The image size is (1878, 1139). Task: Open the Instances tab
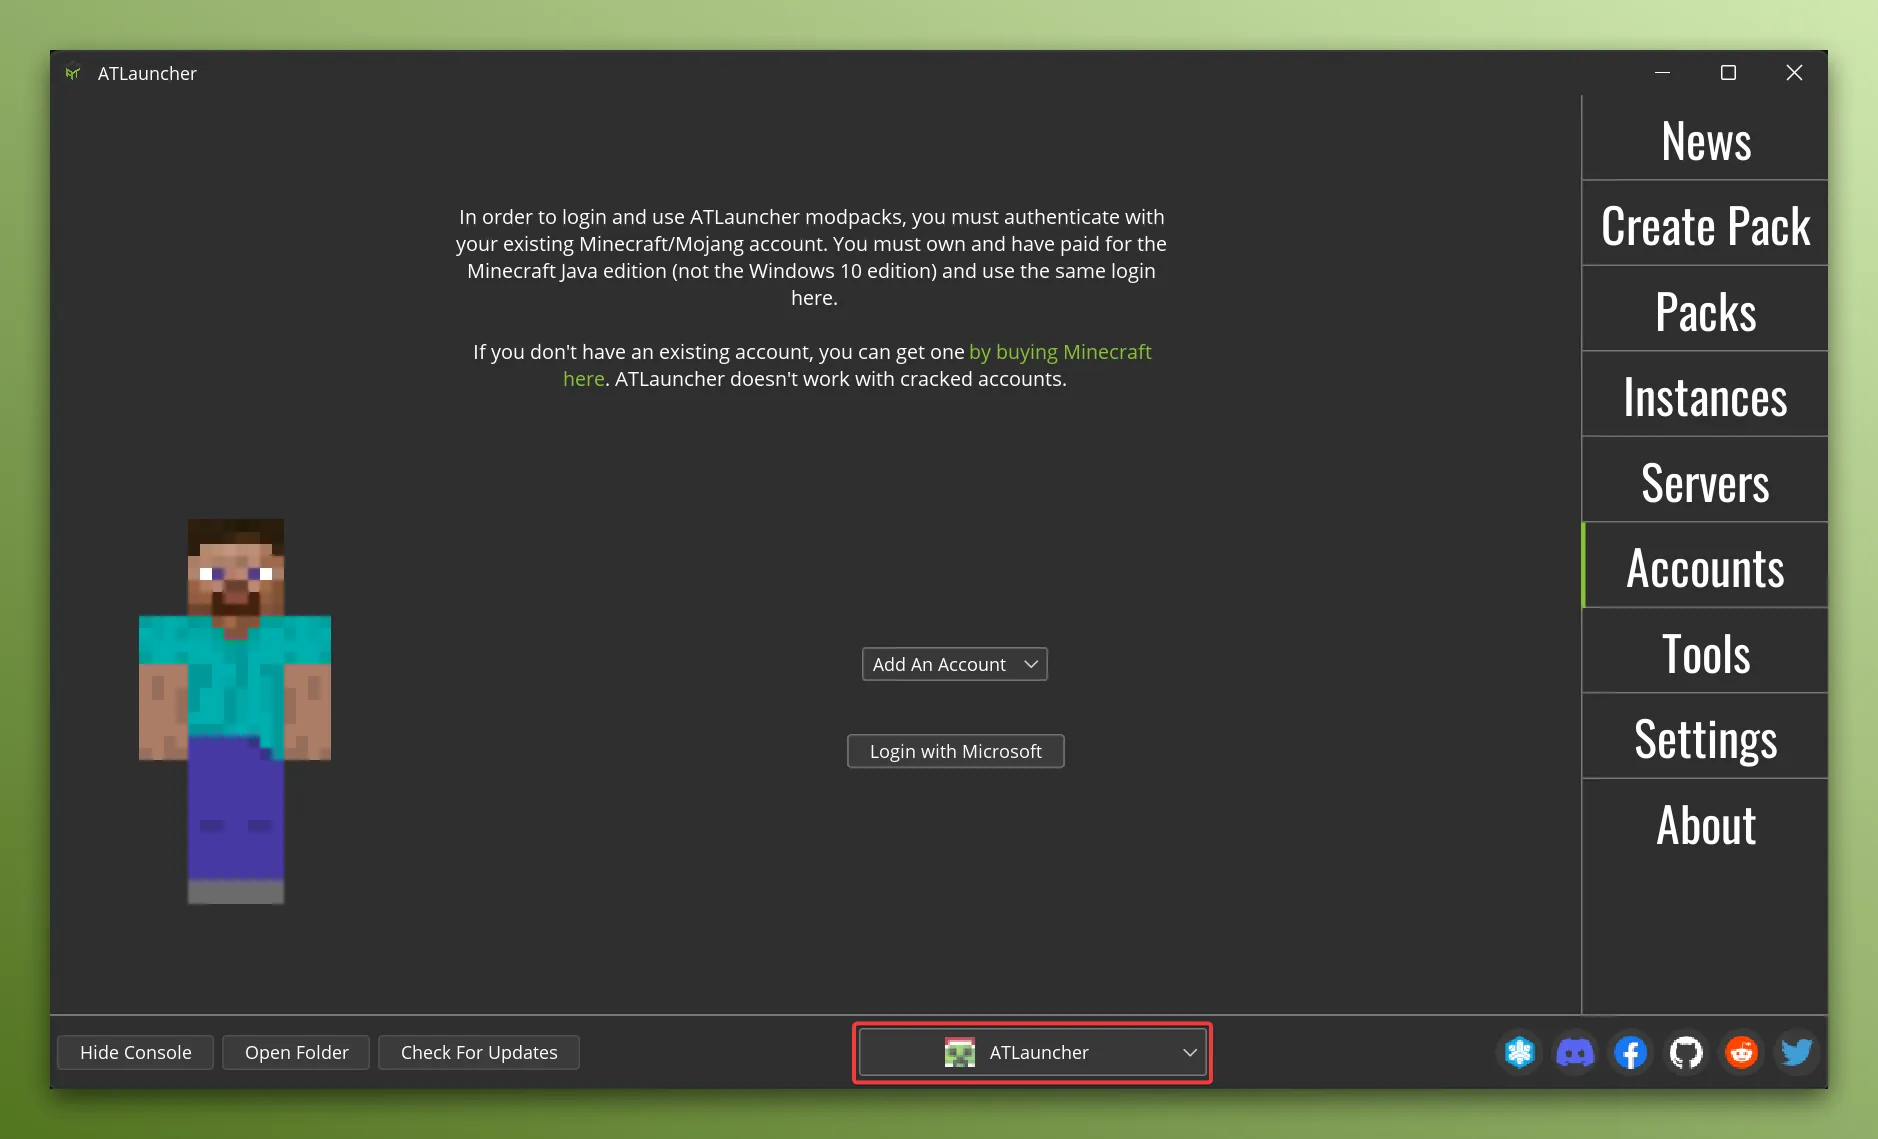tap(1704, 395)
